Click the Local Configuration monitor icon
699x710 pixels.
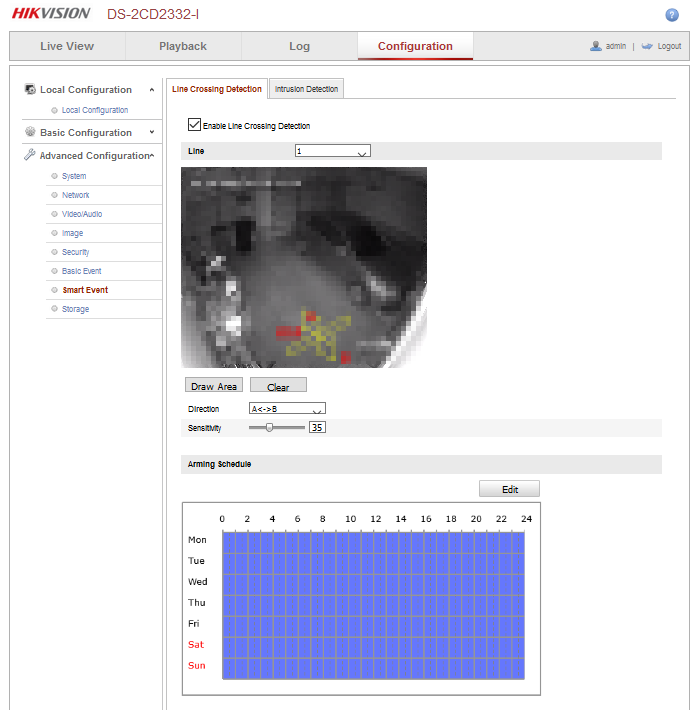tap(30, 90)
